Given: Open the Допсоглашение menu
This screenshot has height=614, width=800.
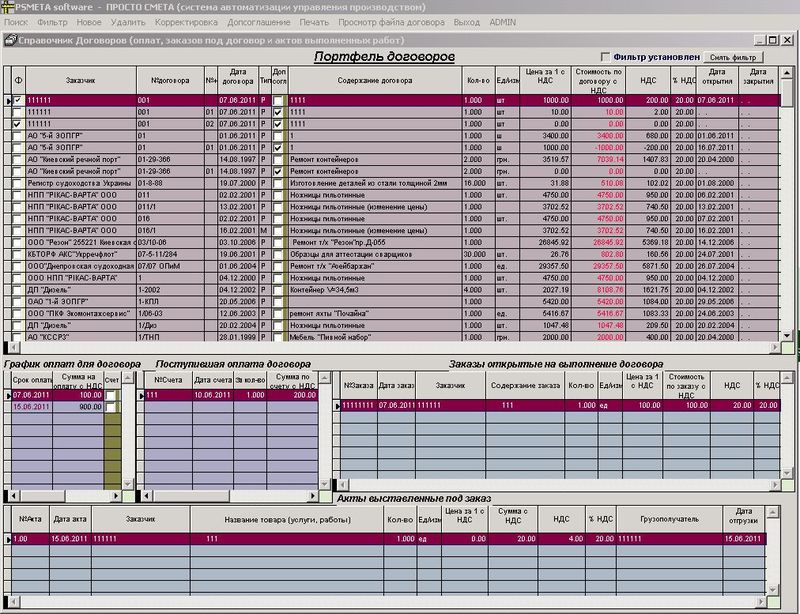Looking at the screenshot, I should [x=259, y=22].
